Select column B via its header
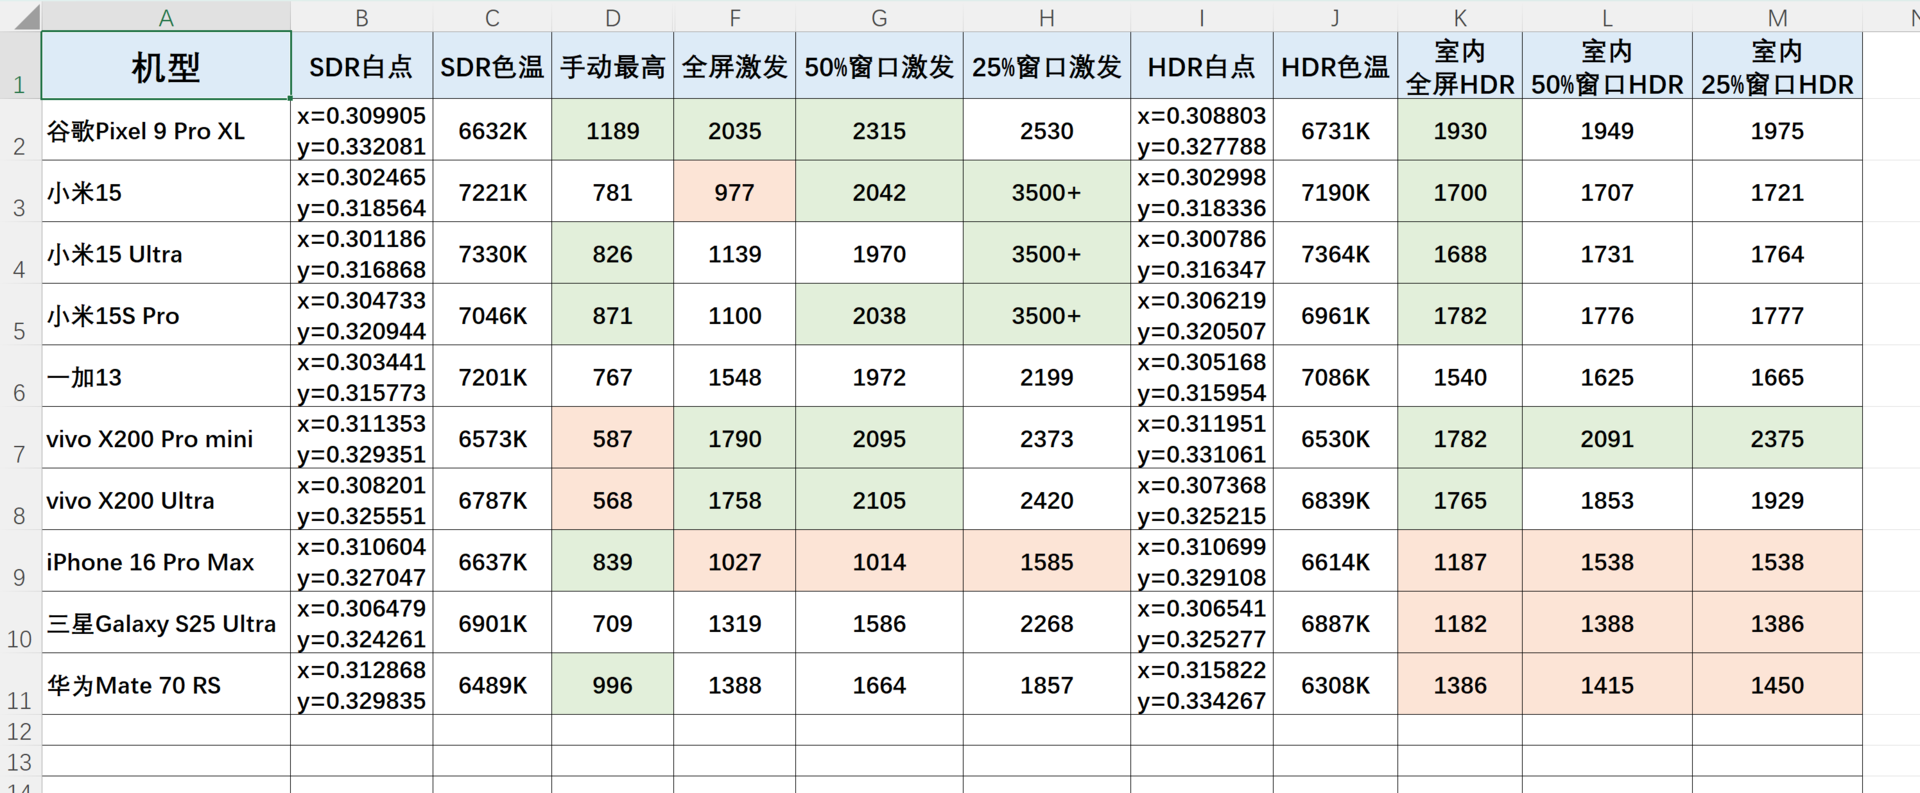 coord(362,16)
